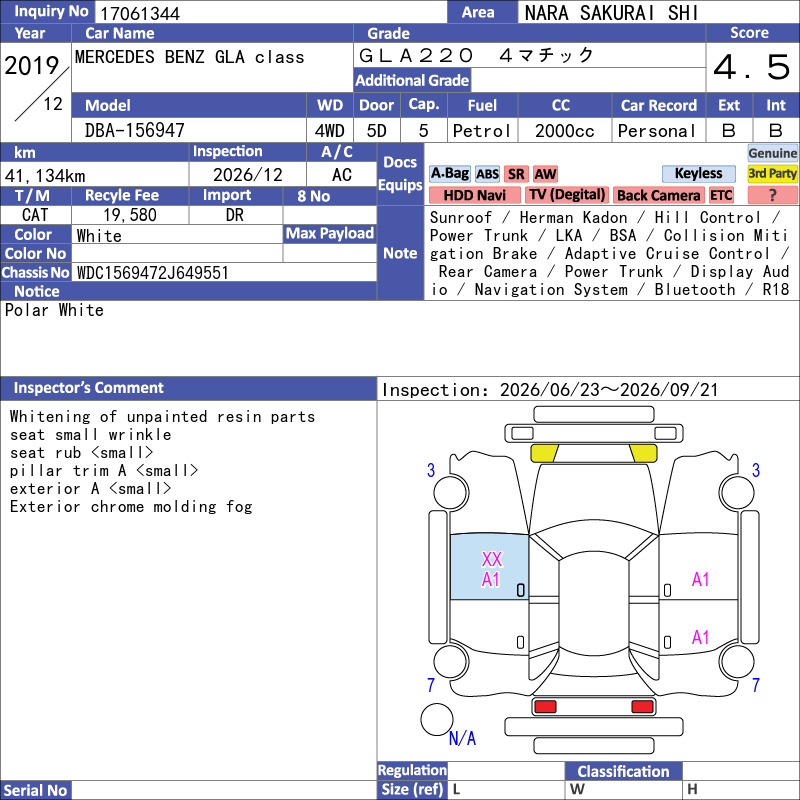
Task: Click the 3rd Party yellow badge
Action: 772,173
